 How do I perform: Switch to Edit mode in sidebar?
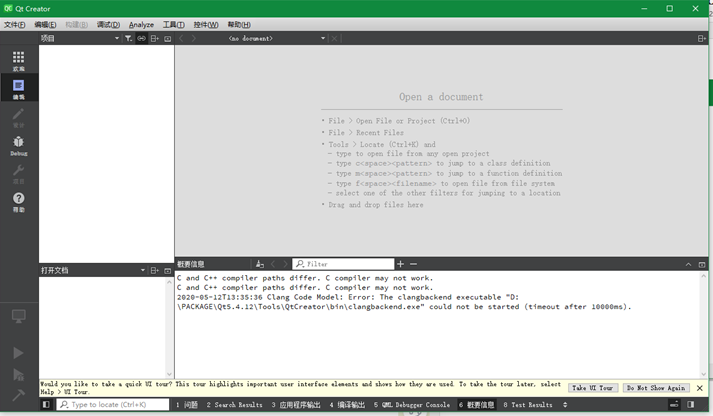pyautogui.click(x=19, y=89)
